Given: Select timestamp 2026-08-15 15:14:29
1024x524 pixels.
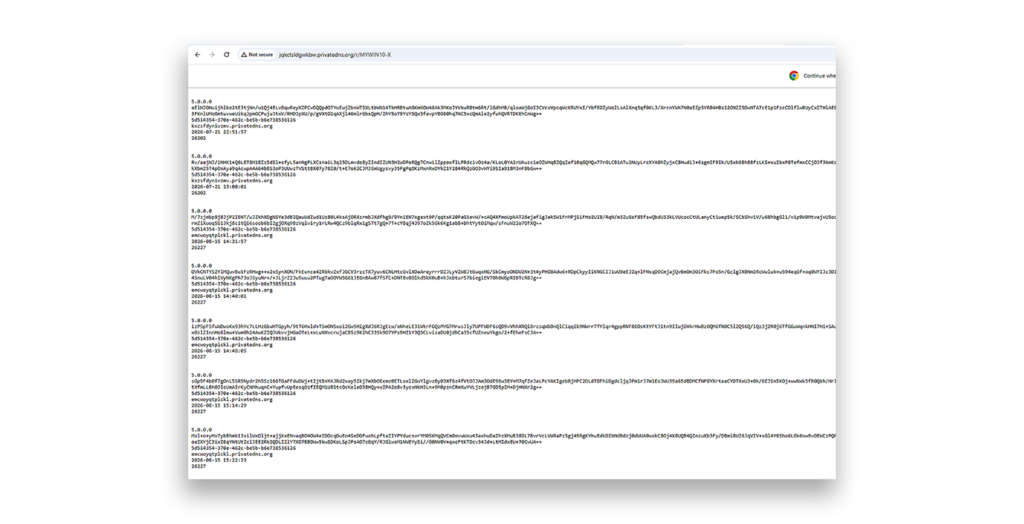Looking at the screenshot, I should coord(219,406).
